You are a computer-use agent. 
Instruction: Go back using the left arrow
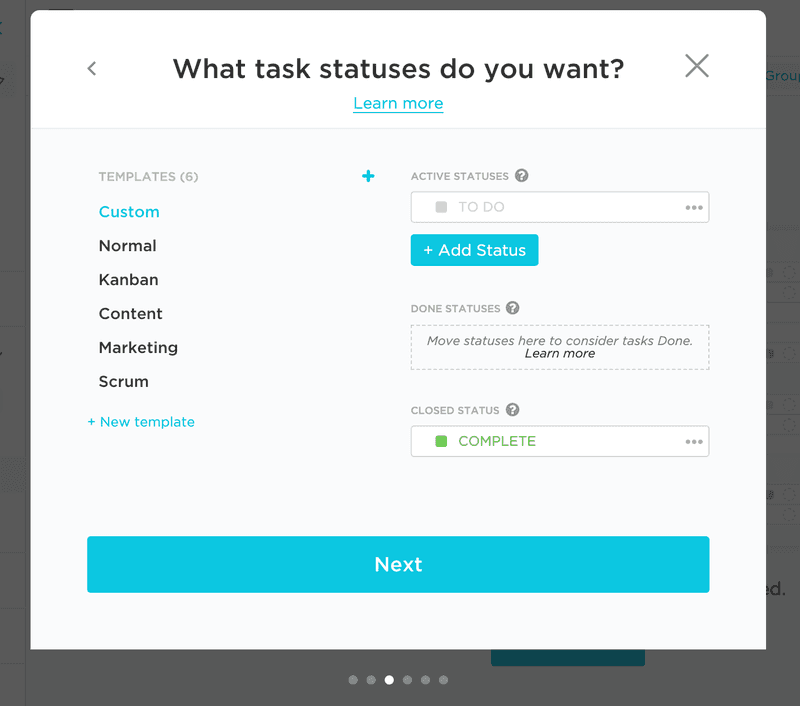point(91,68)
